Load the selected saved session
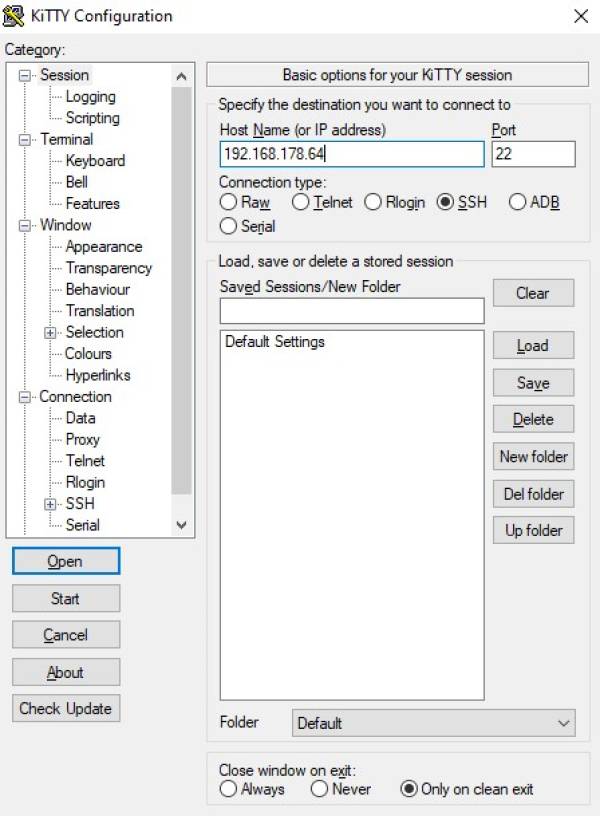The width and height of the screenshot is (600, 816). click(x=533, y=346)
